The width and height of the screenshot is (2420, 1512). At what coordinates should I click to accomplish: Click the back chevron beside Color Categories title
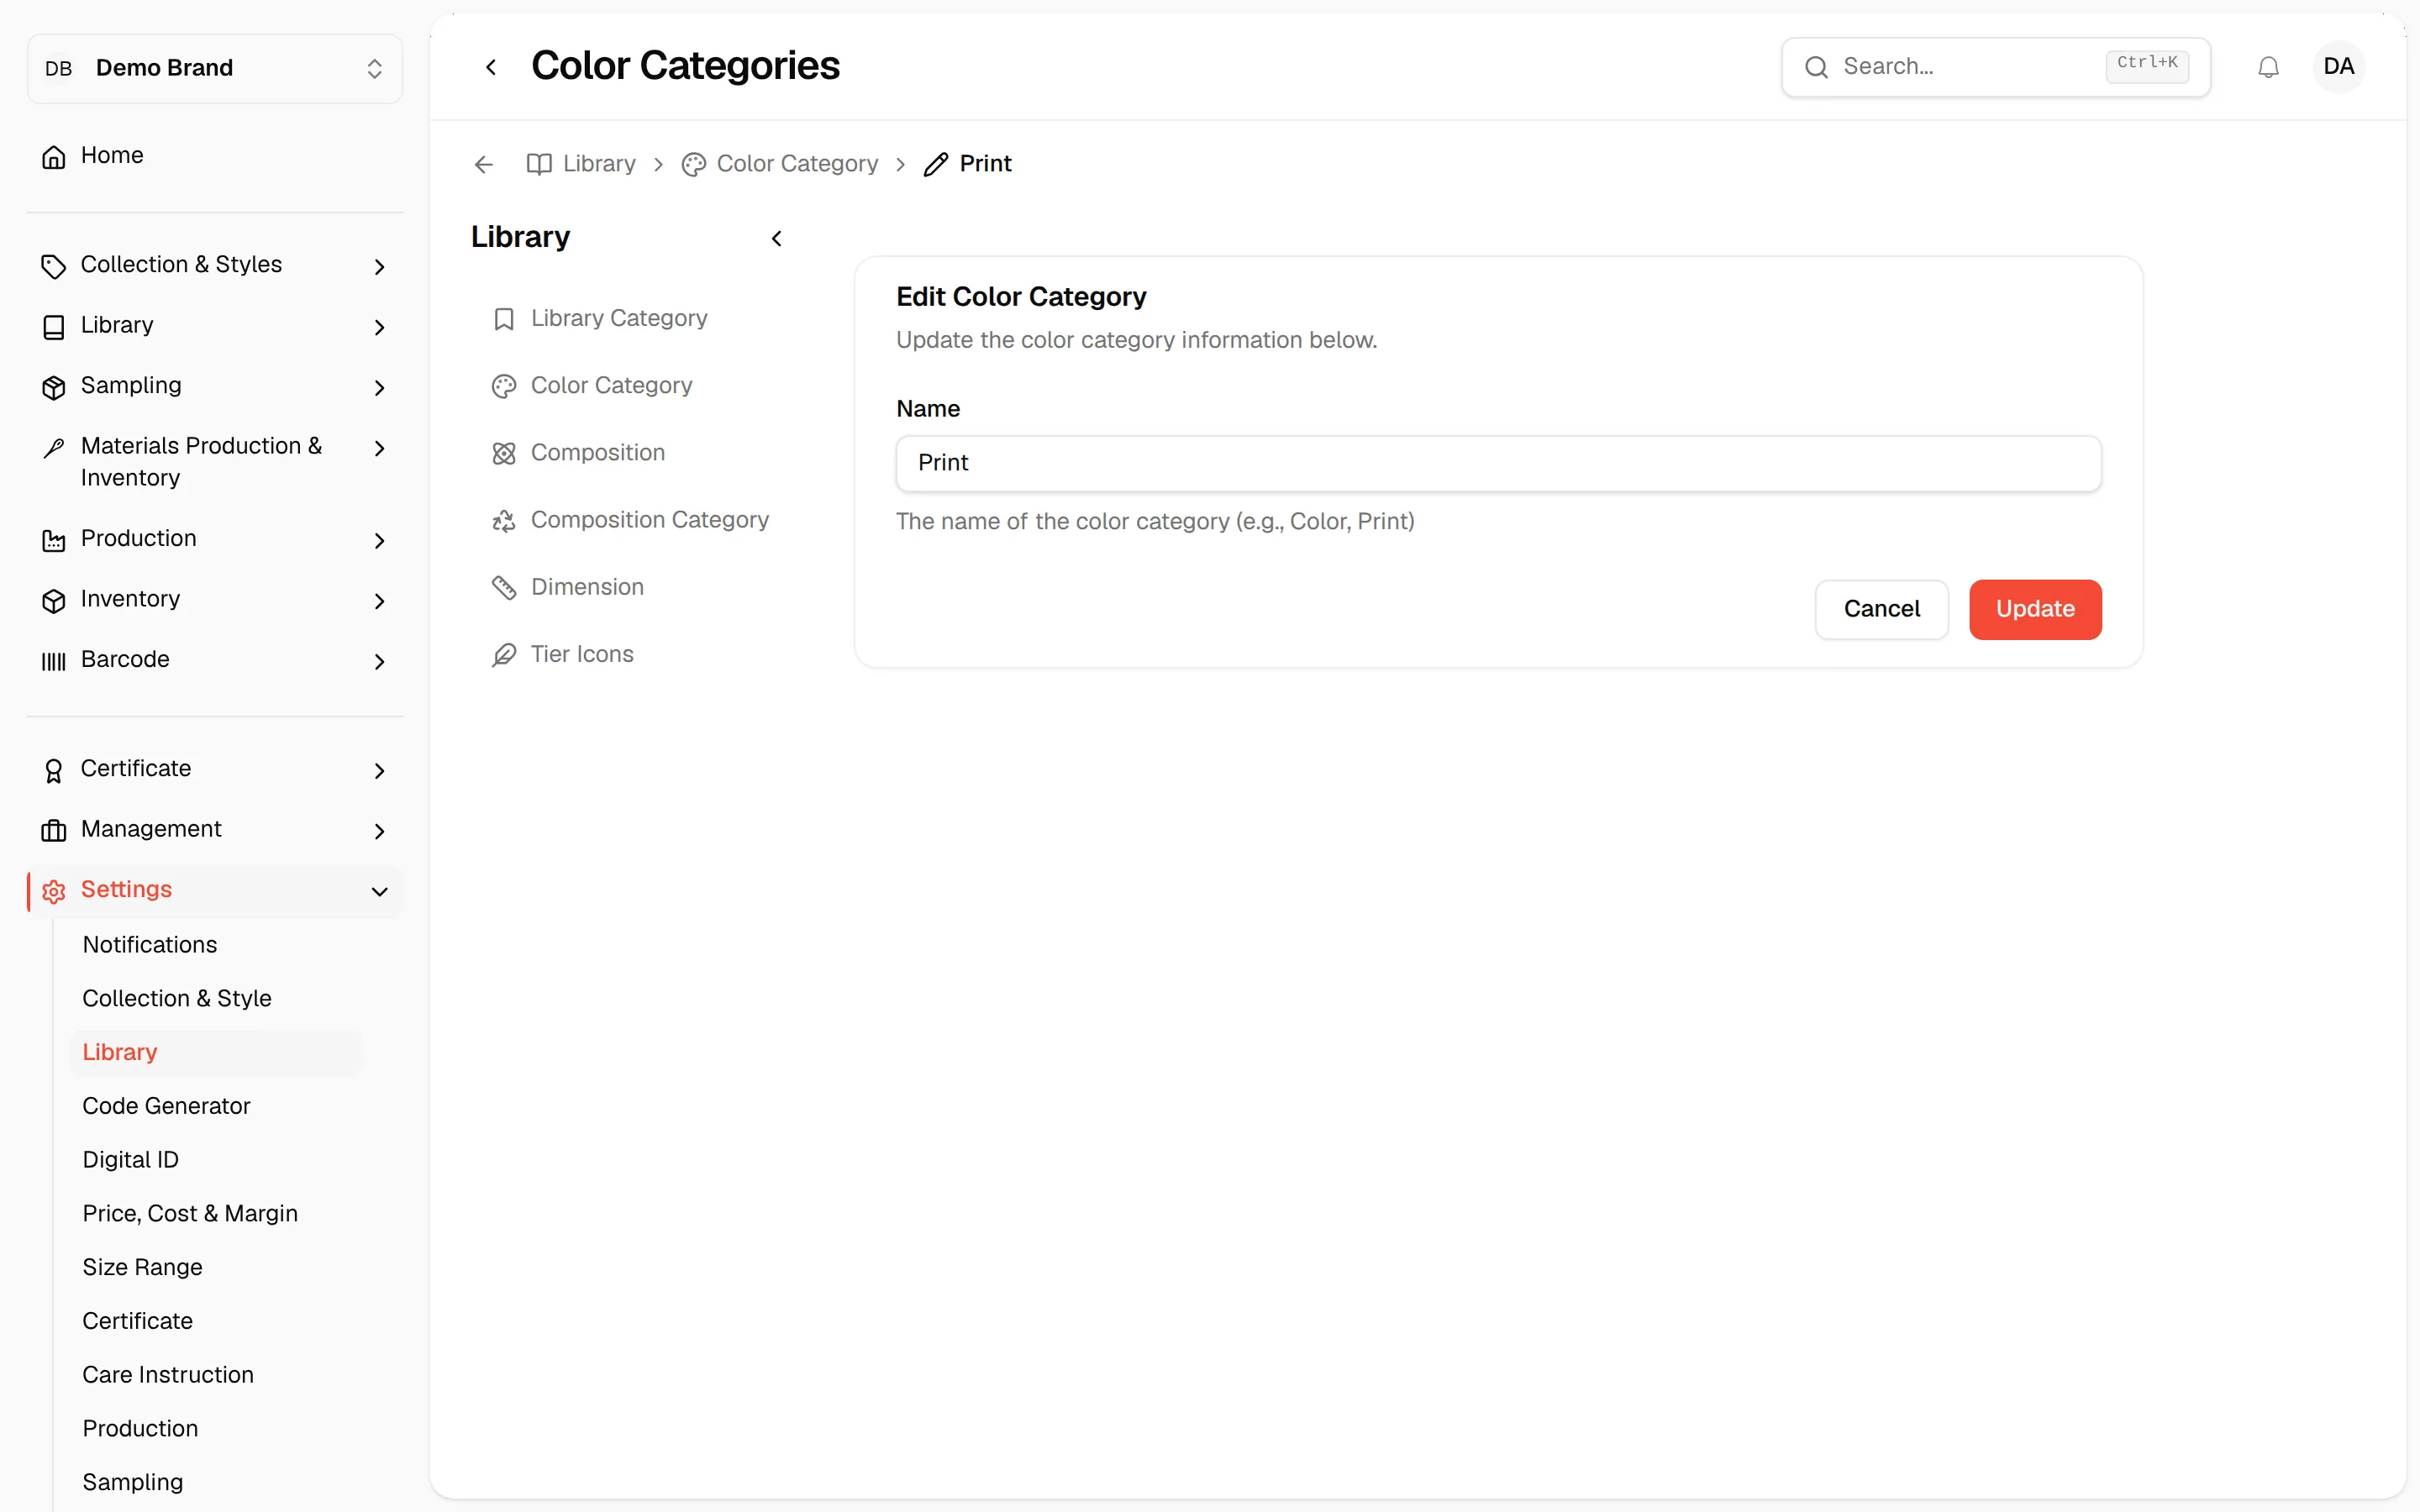click(x=491, y=67)
